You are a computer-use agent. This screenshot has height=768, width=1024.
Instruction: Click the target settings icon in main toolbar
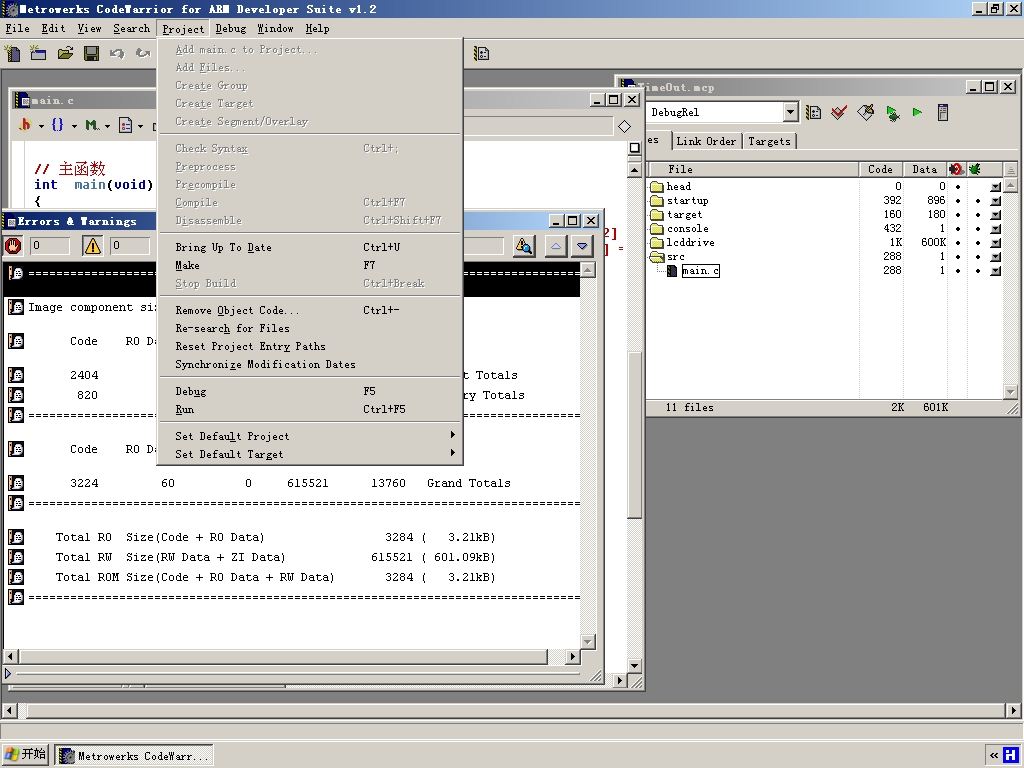coord(481,53)
